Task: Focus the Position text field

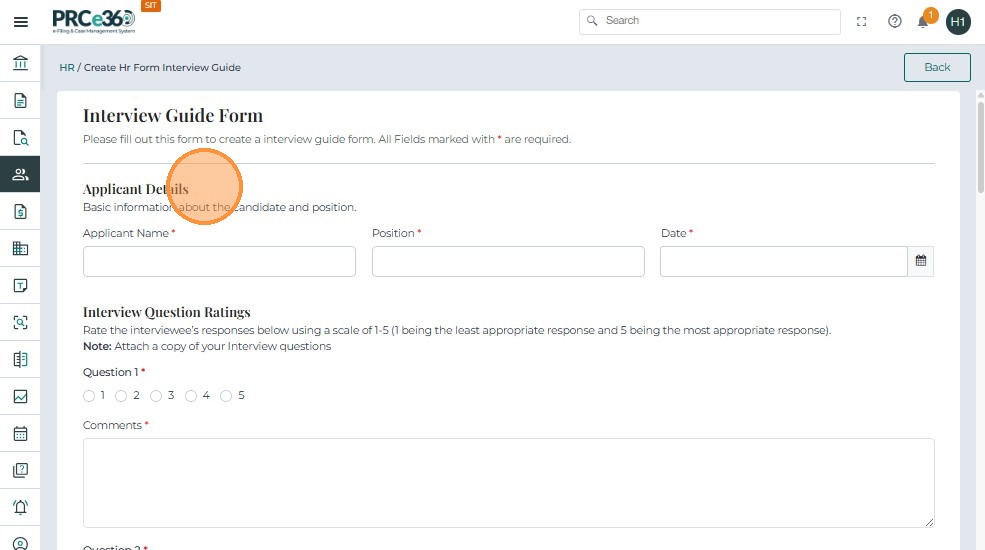Action: (508, 261)
